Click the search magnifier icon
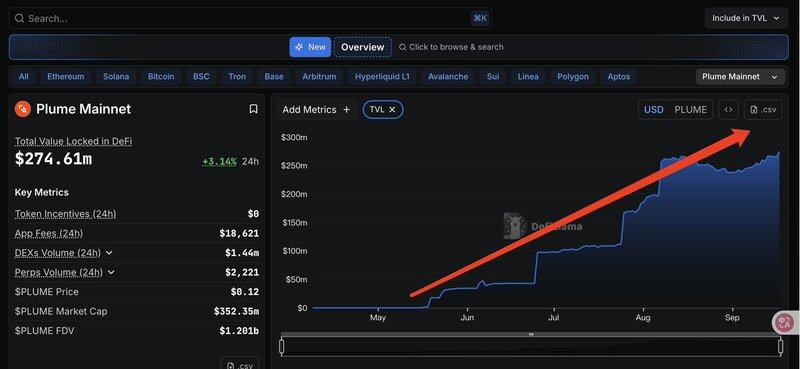 pyautogui.click(x=19, y=18)
